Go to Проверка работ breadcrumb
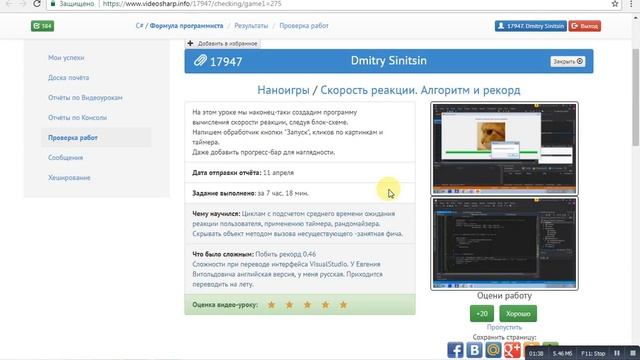640x360 pixels. point(304,26)
